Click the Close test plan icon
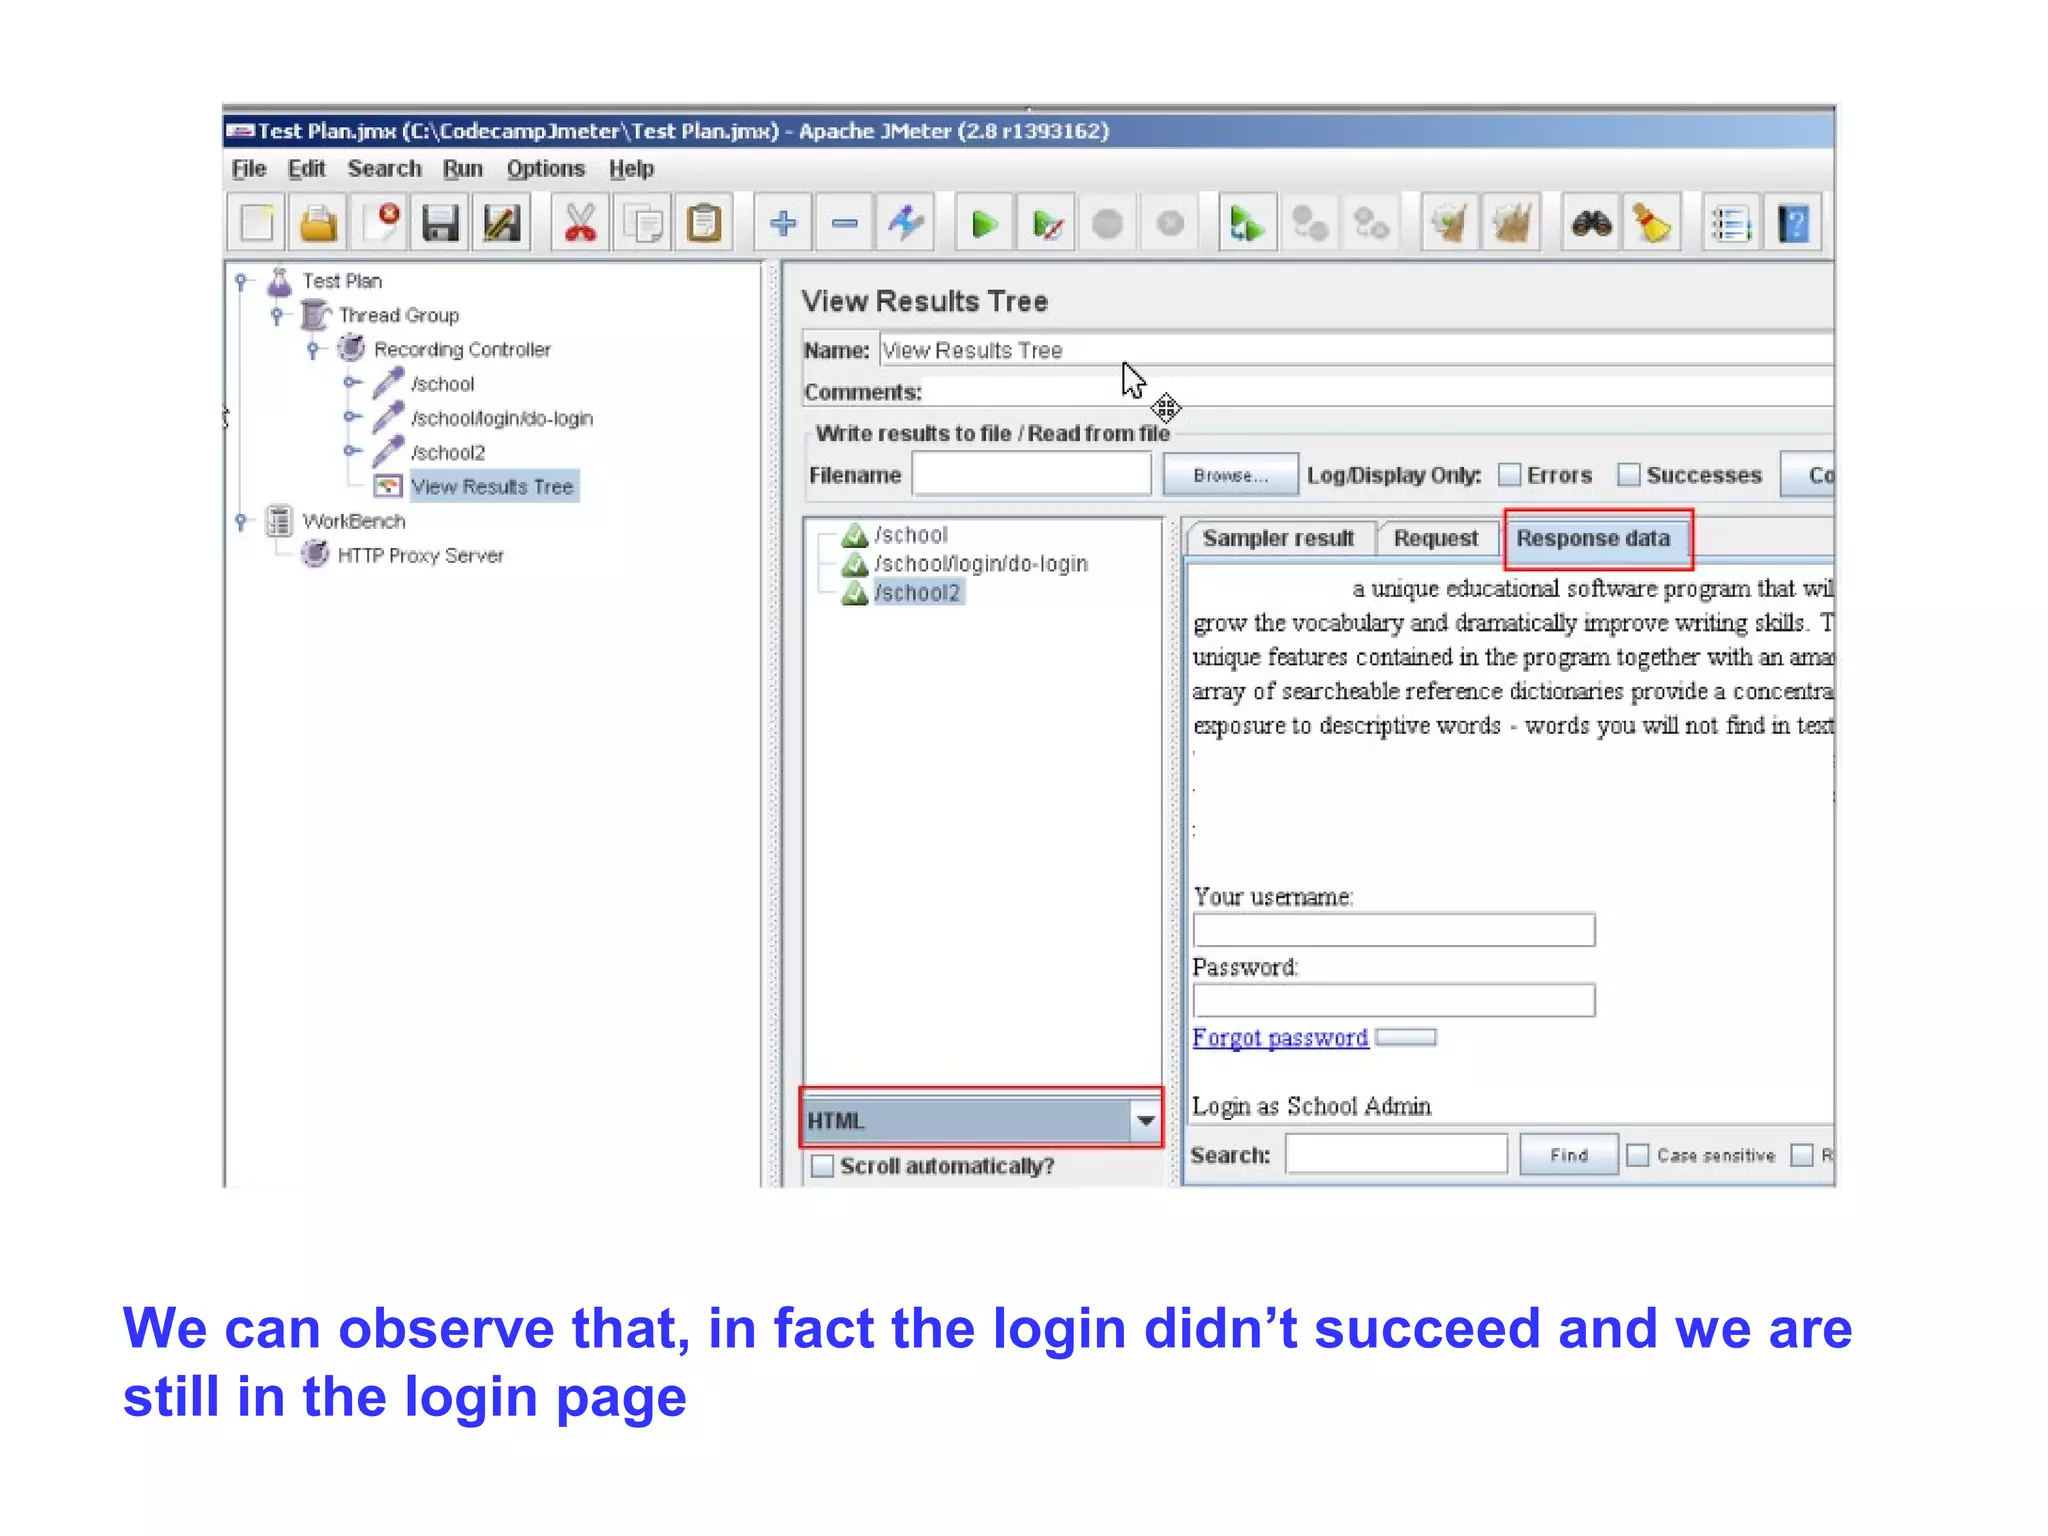Screen dimensions: 2048x1536 tap(380, 222)
